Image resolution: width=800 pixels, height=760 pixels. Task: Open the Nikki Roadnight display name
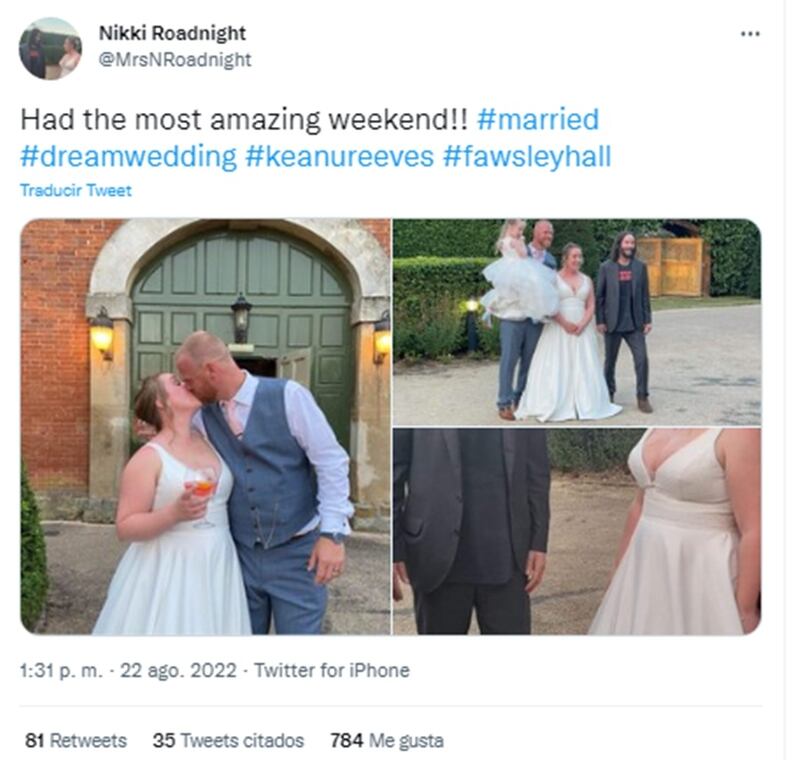coord(172,33)
